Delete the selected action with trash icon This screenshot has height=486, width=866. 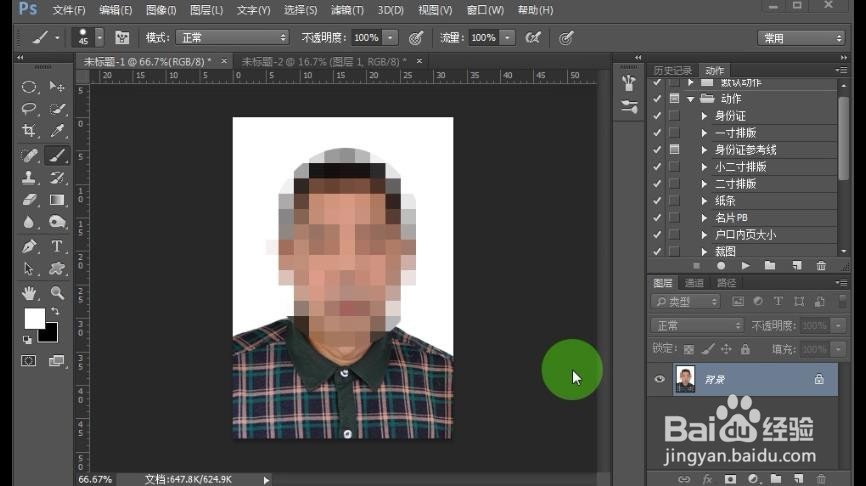[x=821, y=266]
